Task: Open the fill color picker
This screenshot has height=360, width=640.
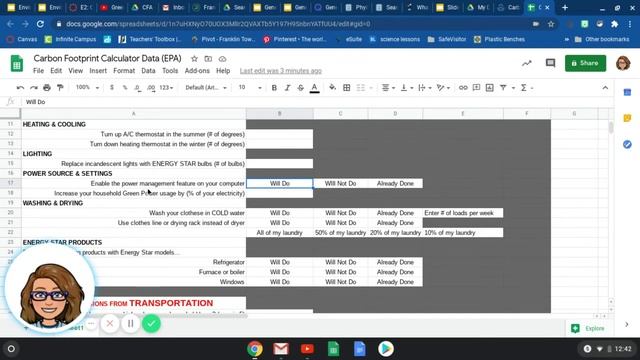Action: 333,88
